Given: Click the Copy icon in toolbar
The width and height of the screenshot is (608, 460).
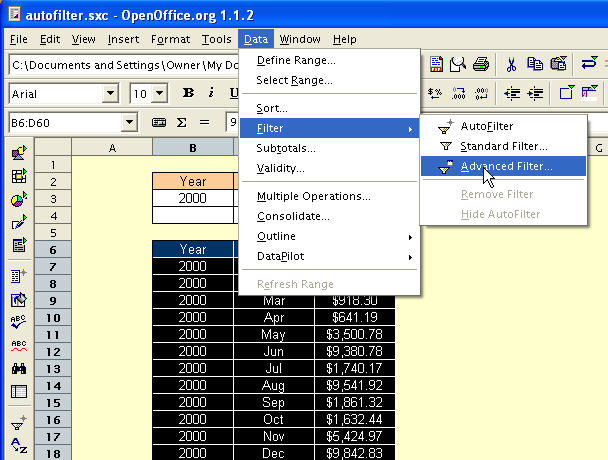Looking at the screenshot, I should (x=535, y=64).
